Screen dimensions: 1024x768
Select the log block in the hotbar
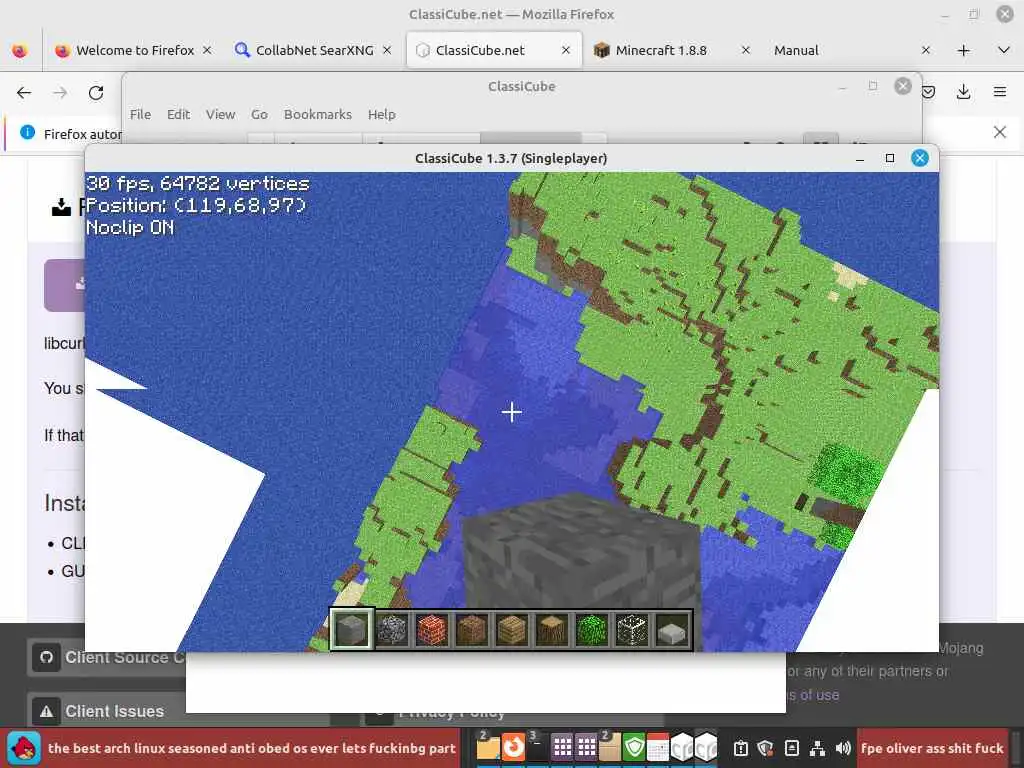click(x=552, y=629)
